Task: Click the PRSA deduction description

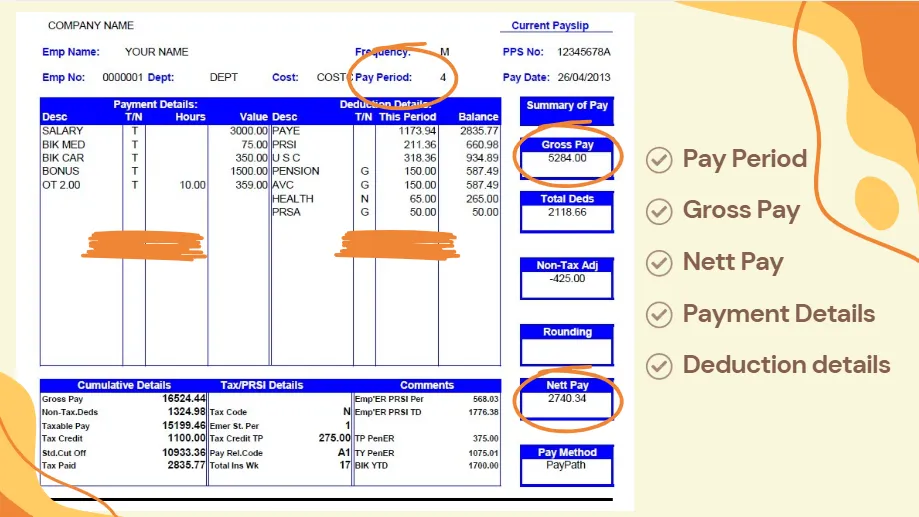Action: click(x=286, y=212)
